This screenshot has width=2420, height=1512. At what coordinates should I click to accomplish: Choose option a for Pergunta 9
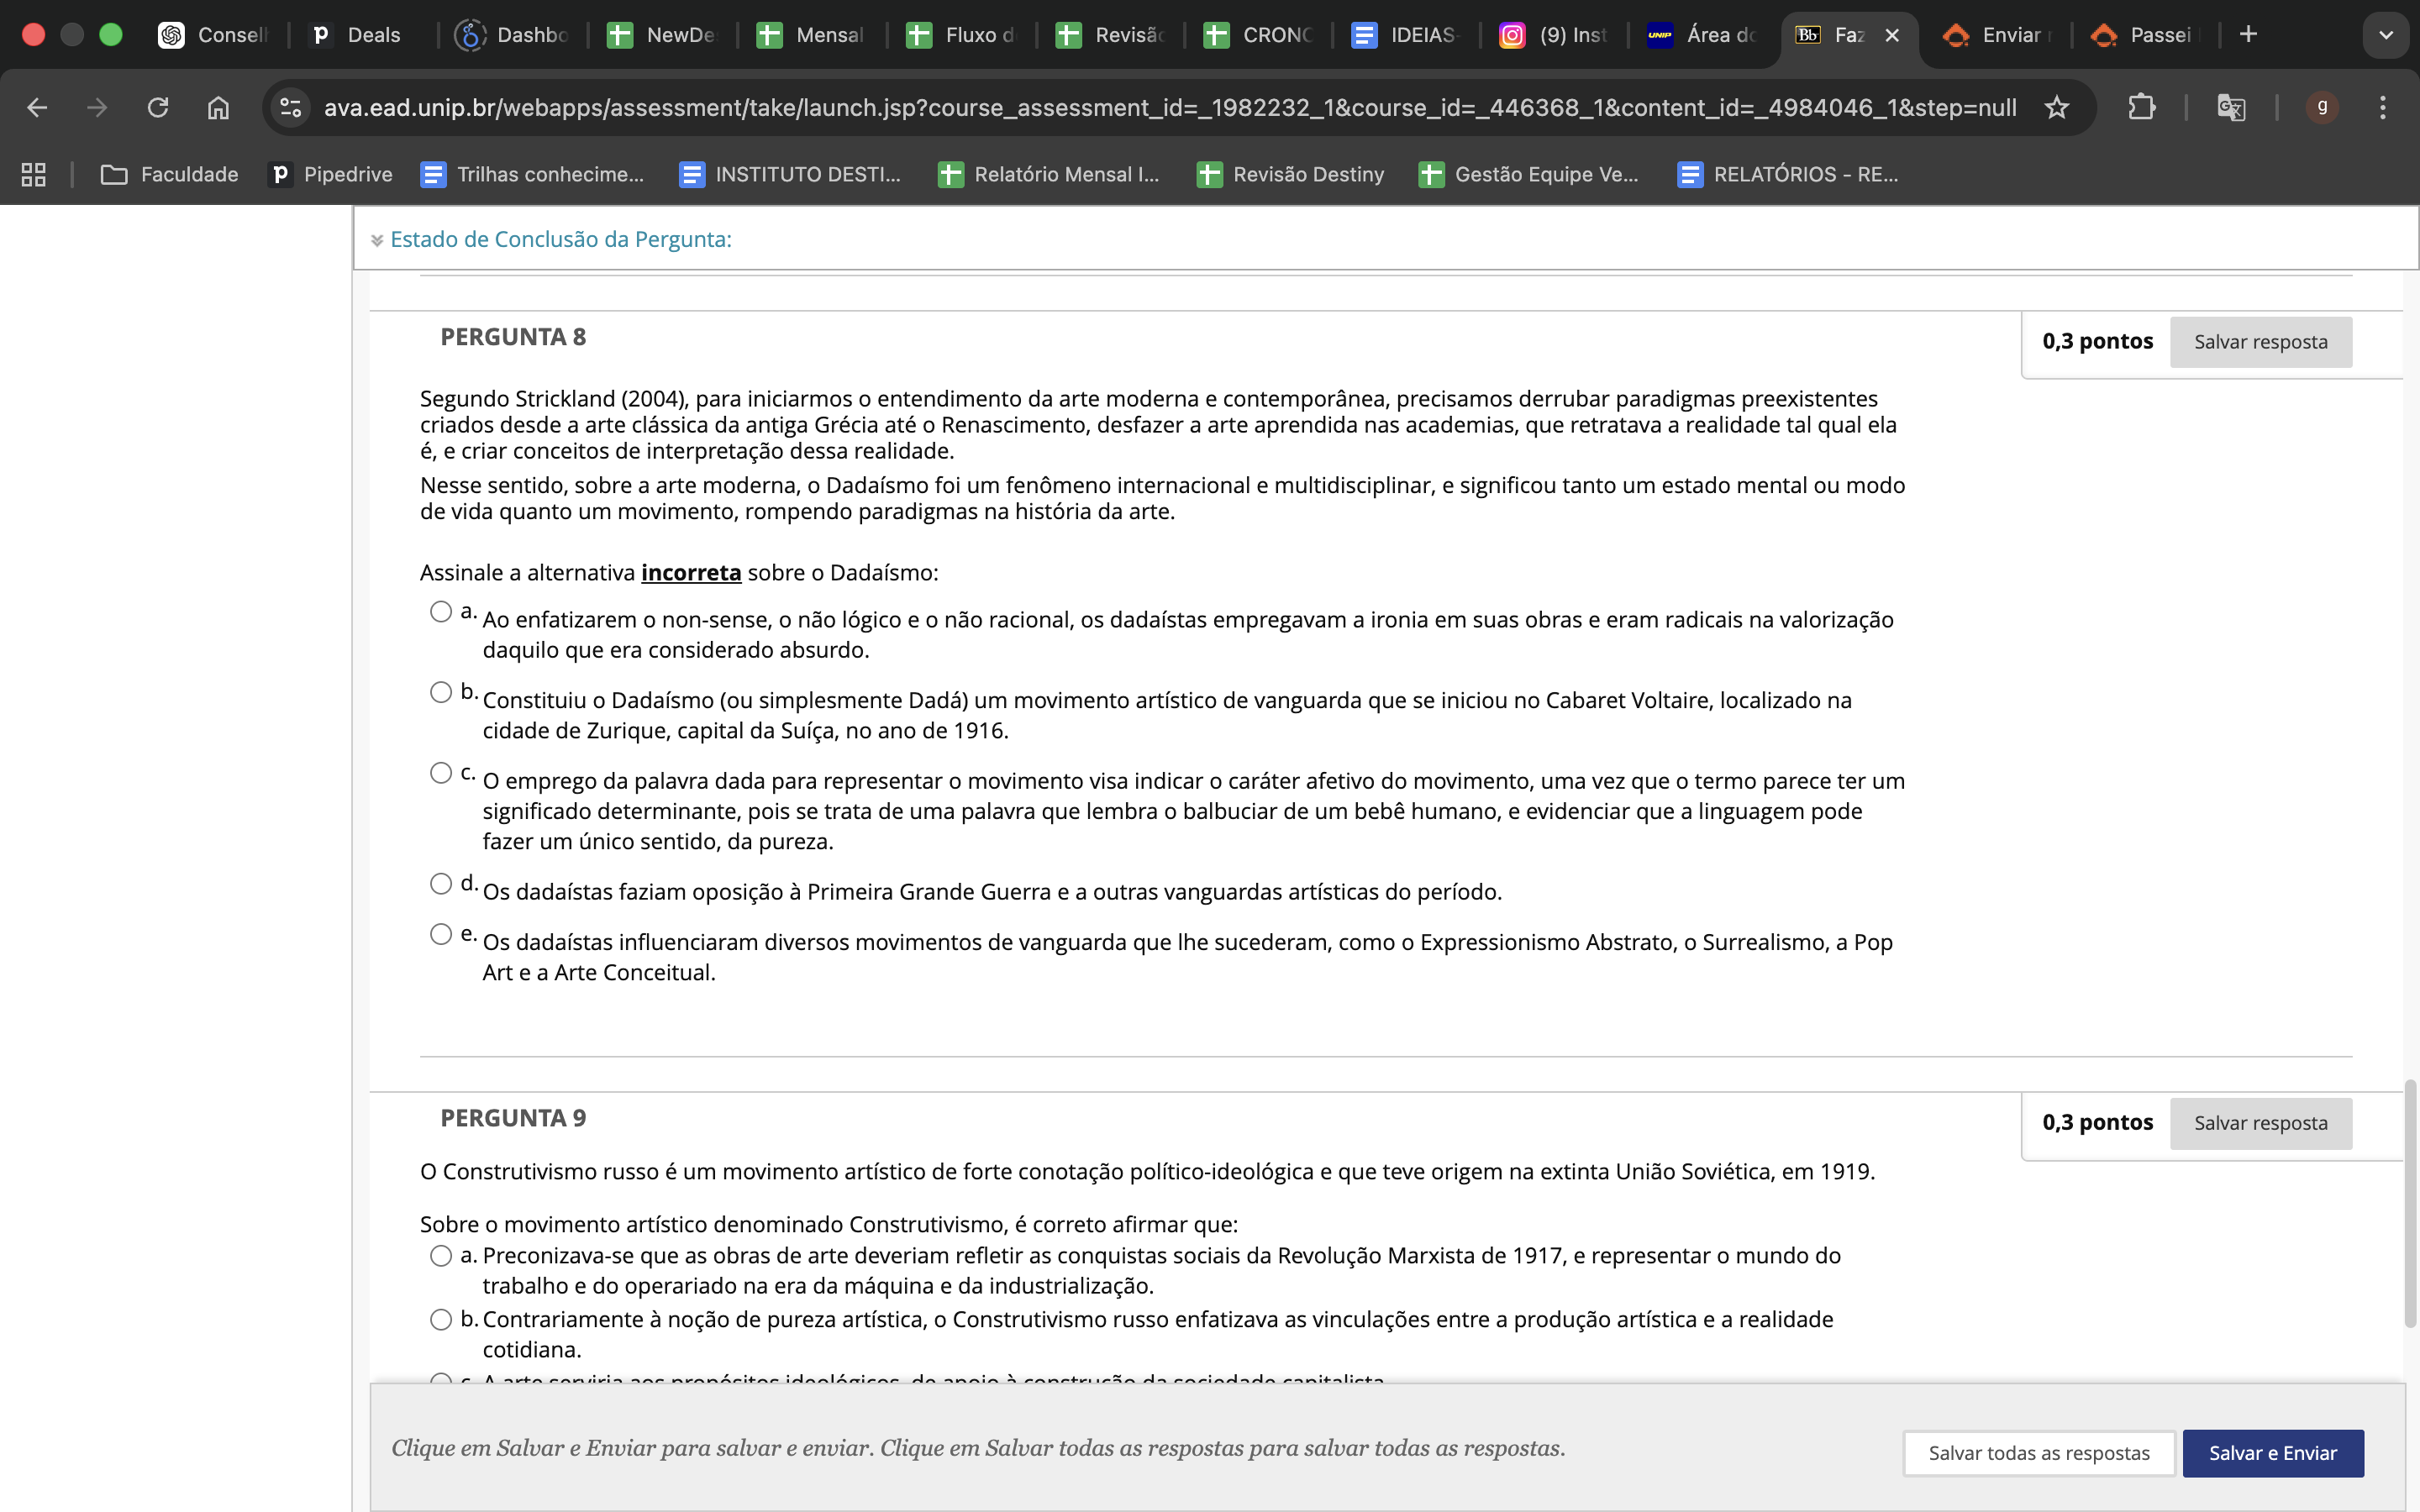coord(441,1256)
